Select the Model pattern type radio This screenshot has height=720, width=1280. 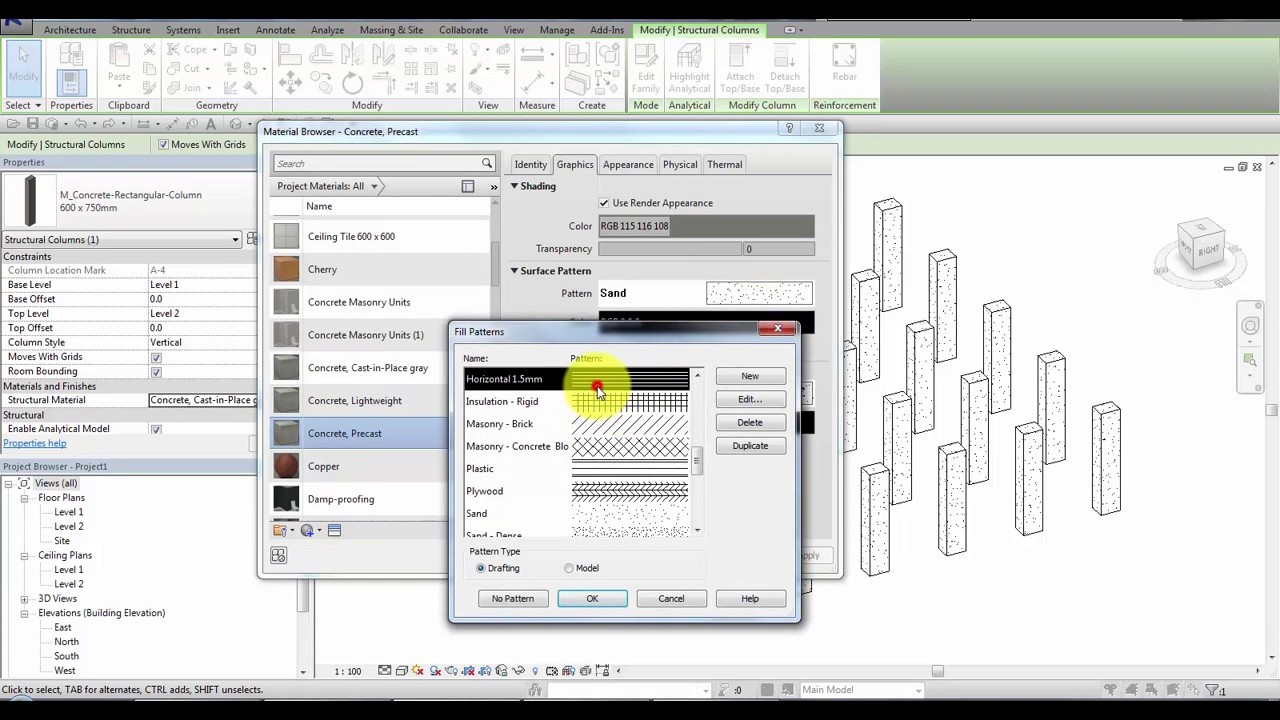(569, 568)
